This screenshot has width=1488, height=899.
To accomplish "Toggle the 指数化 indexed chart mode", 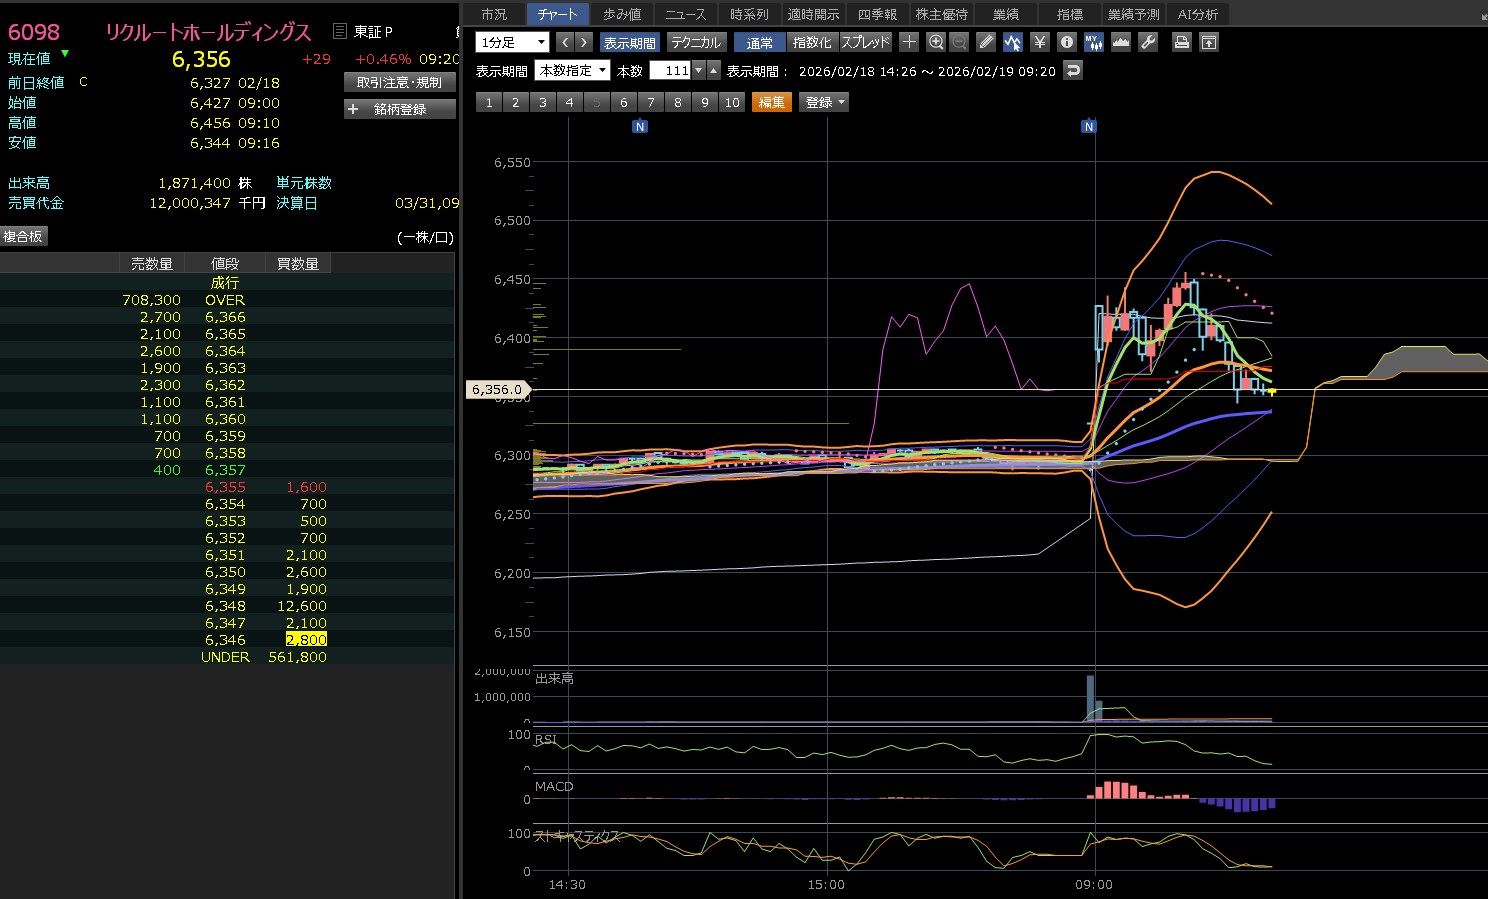I will [811, 42].
